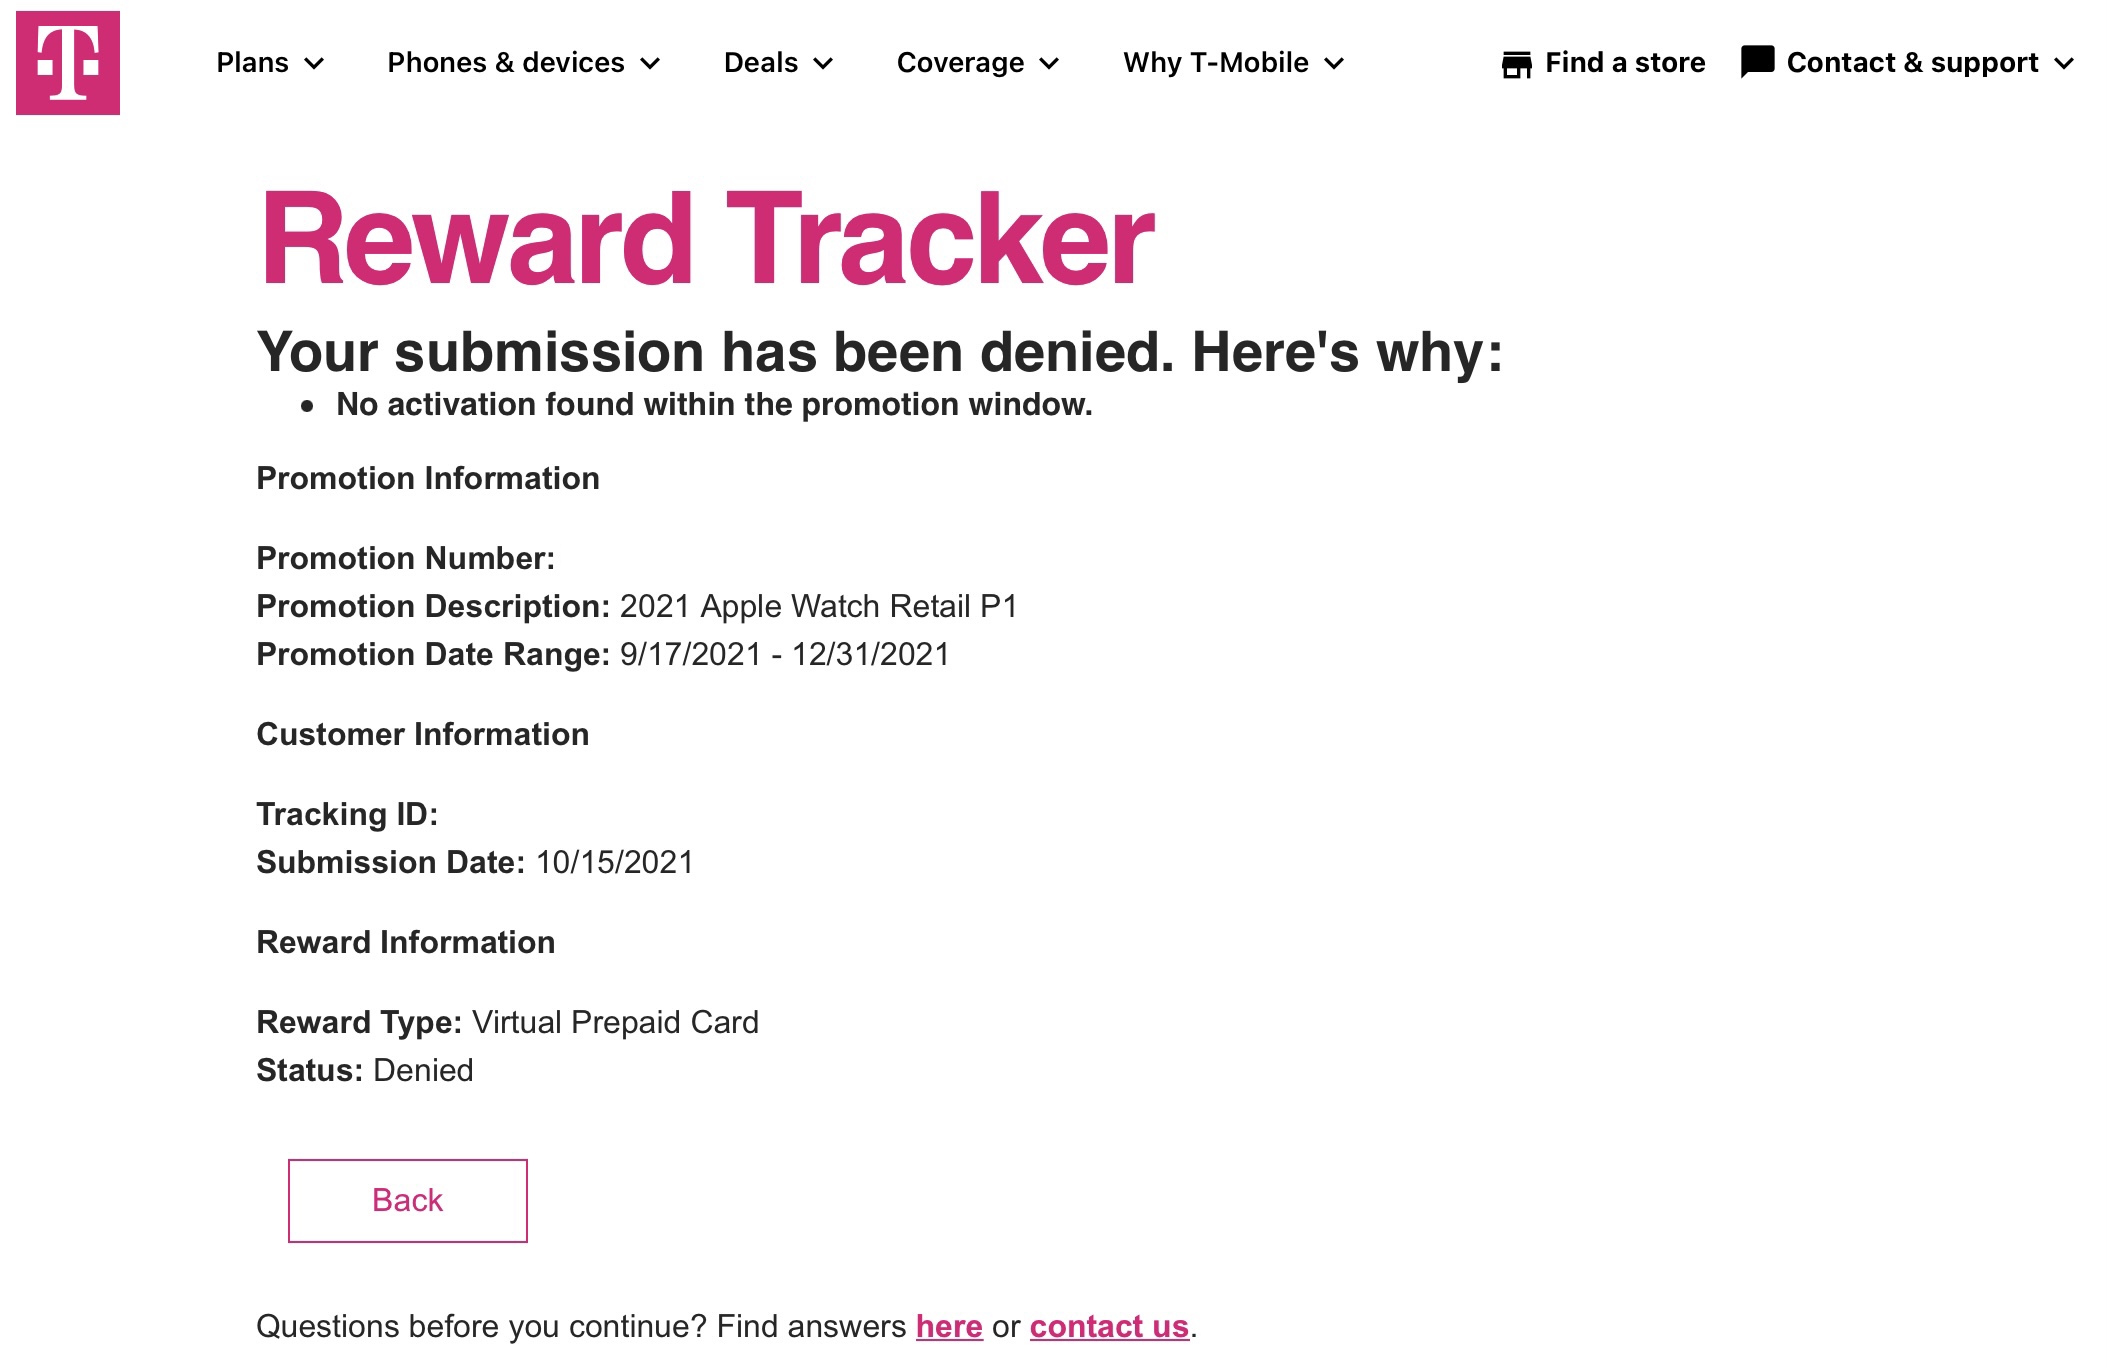Follow the "contact us" link
Image resolution: width=2107 pixels, height=1370 pixels.
coord(1109,1326)
